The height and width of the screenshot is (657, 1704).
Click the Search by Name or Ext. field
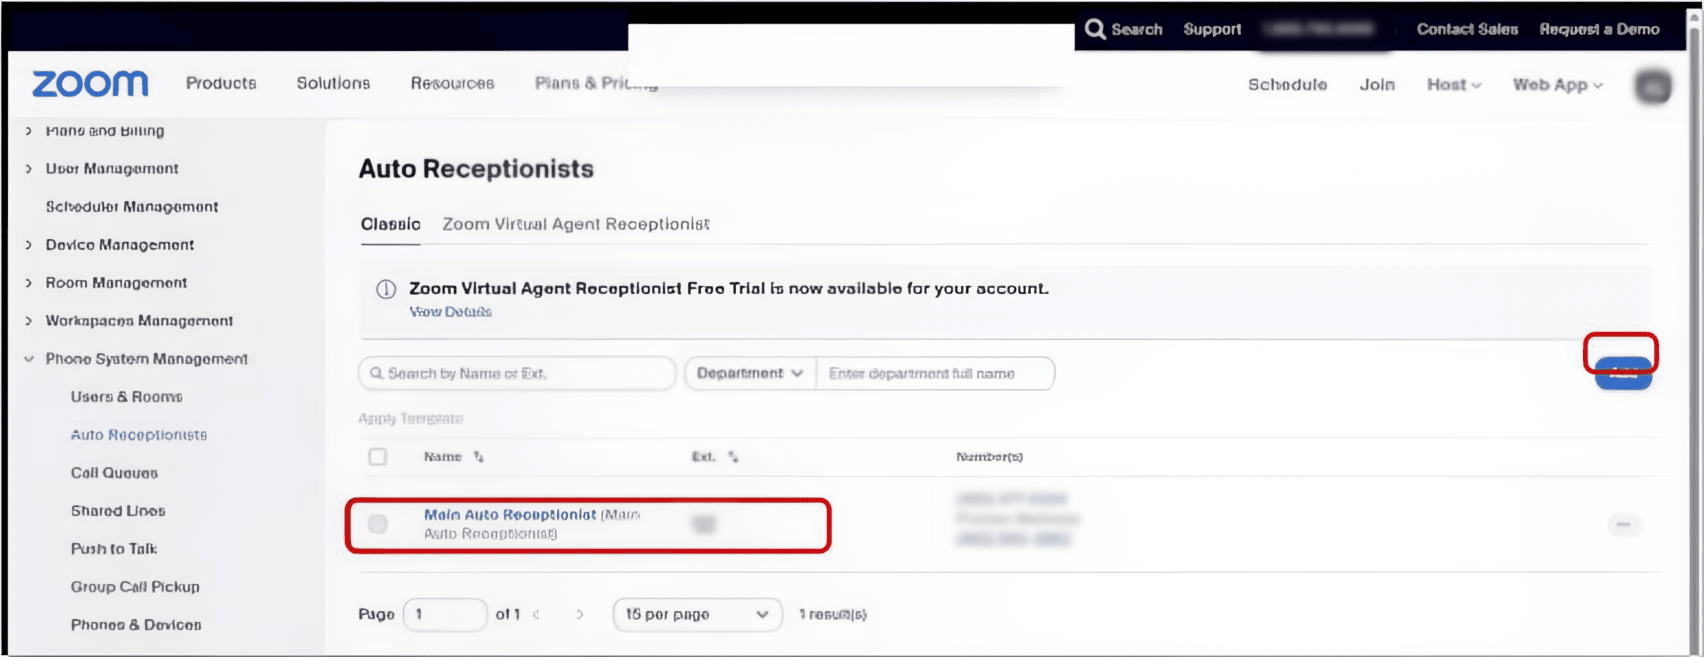[517, 373]
